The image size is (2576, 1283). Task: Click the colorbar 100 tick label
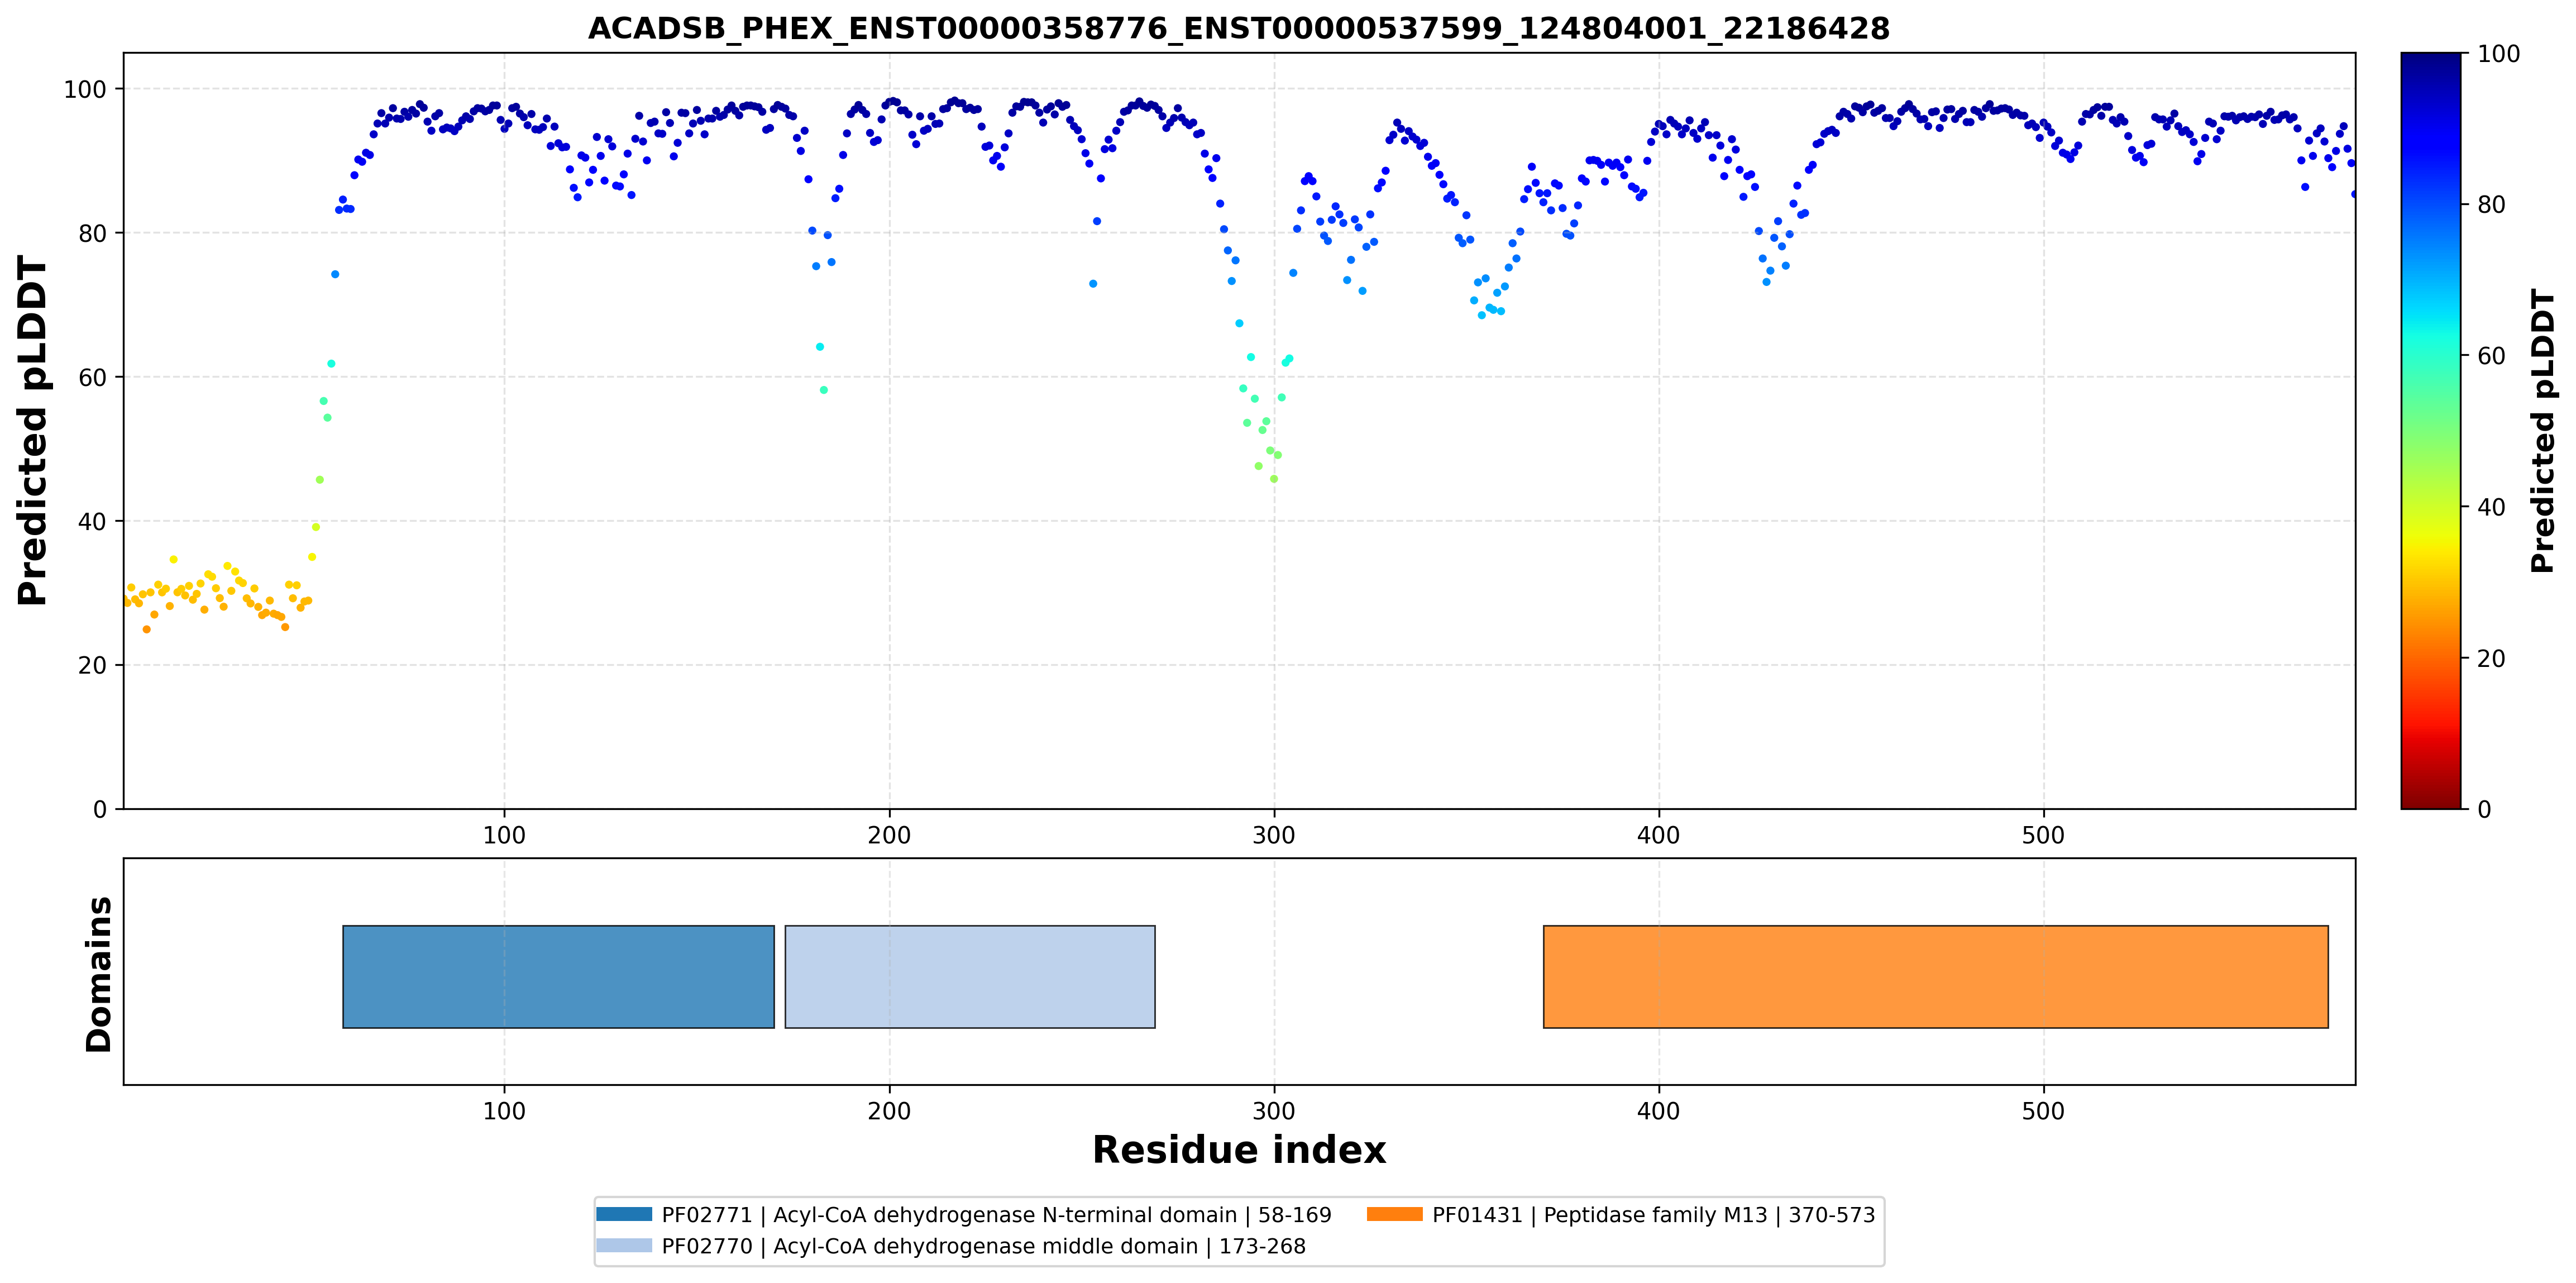pos(2498,54)
